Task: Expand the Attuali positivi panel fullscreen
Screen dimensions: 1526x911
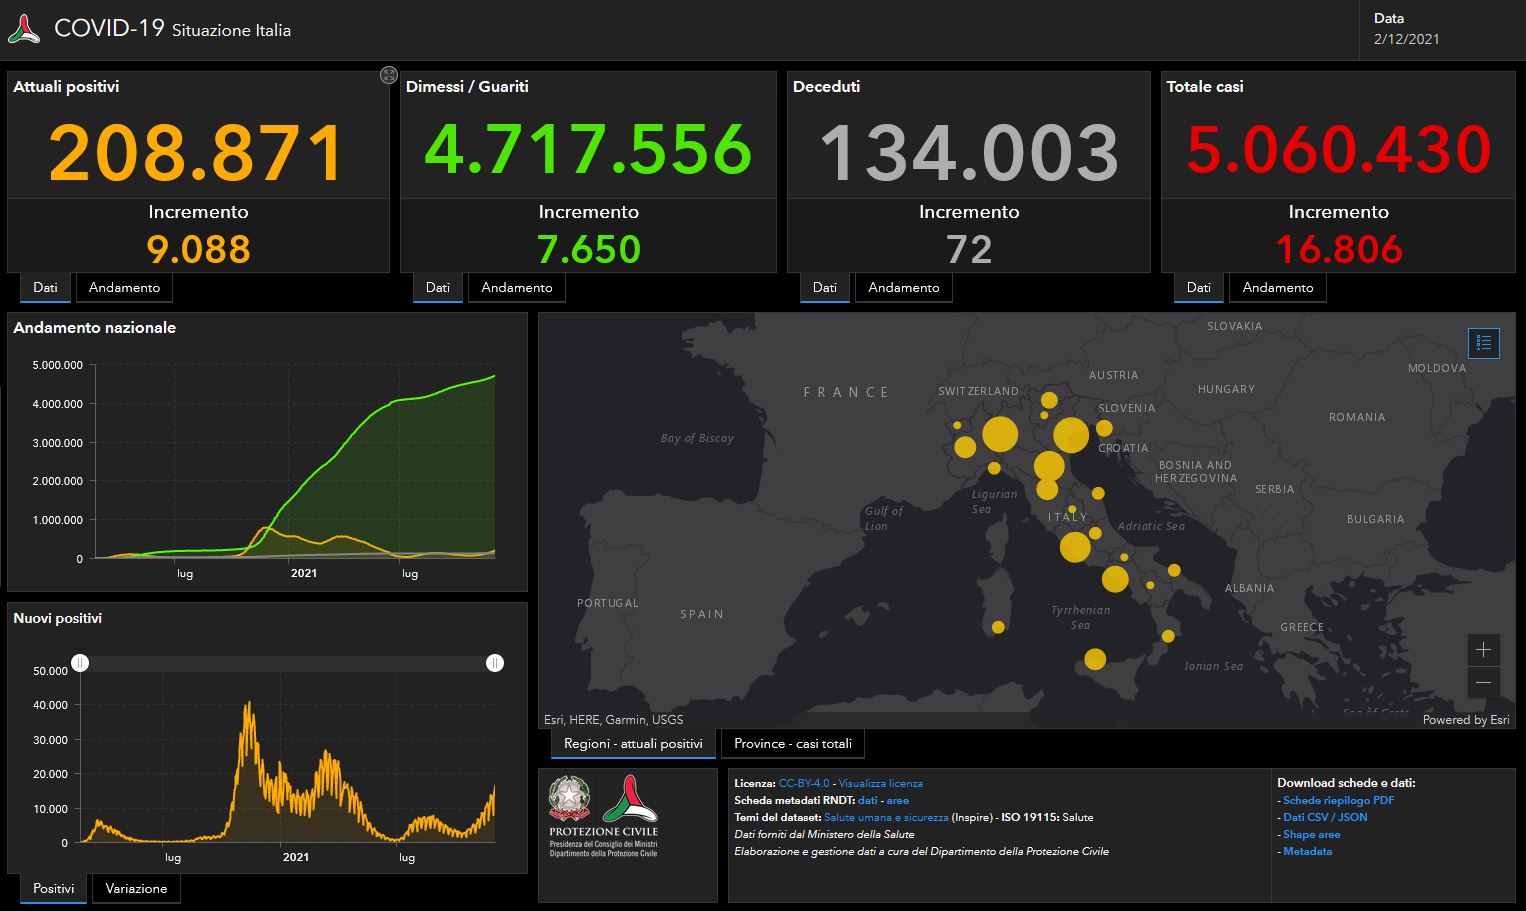Action: pos(389,75)
